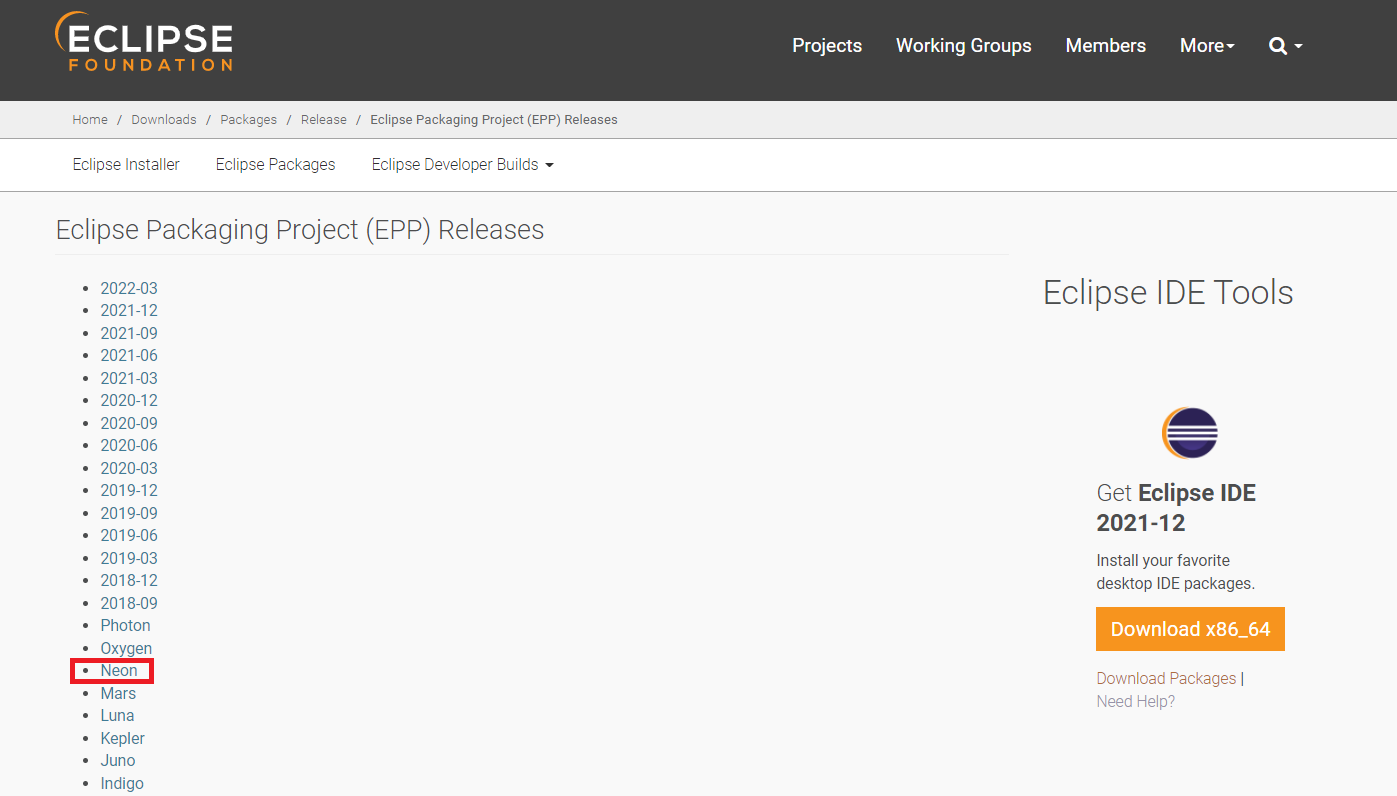The image size is (1397, 796).
Task: Open the Need Help? link
Action: tap(1136, 701)
